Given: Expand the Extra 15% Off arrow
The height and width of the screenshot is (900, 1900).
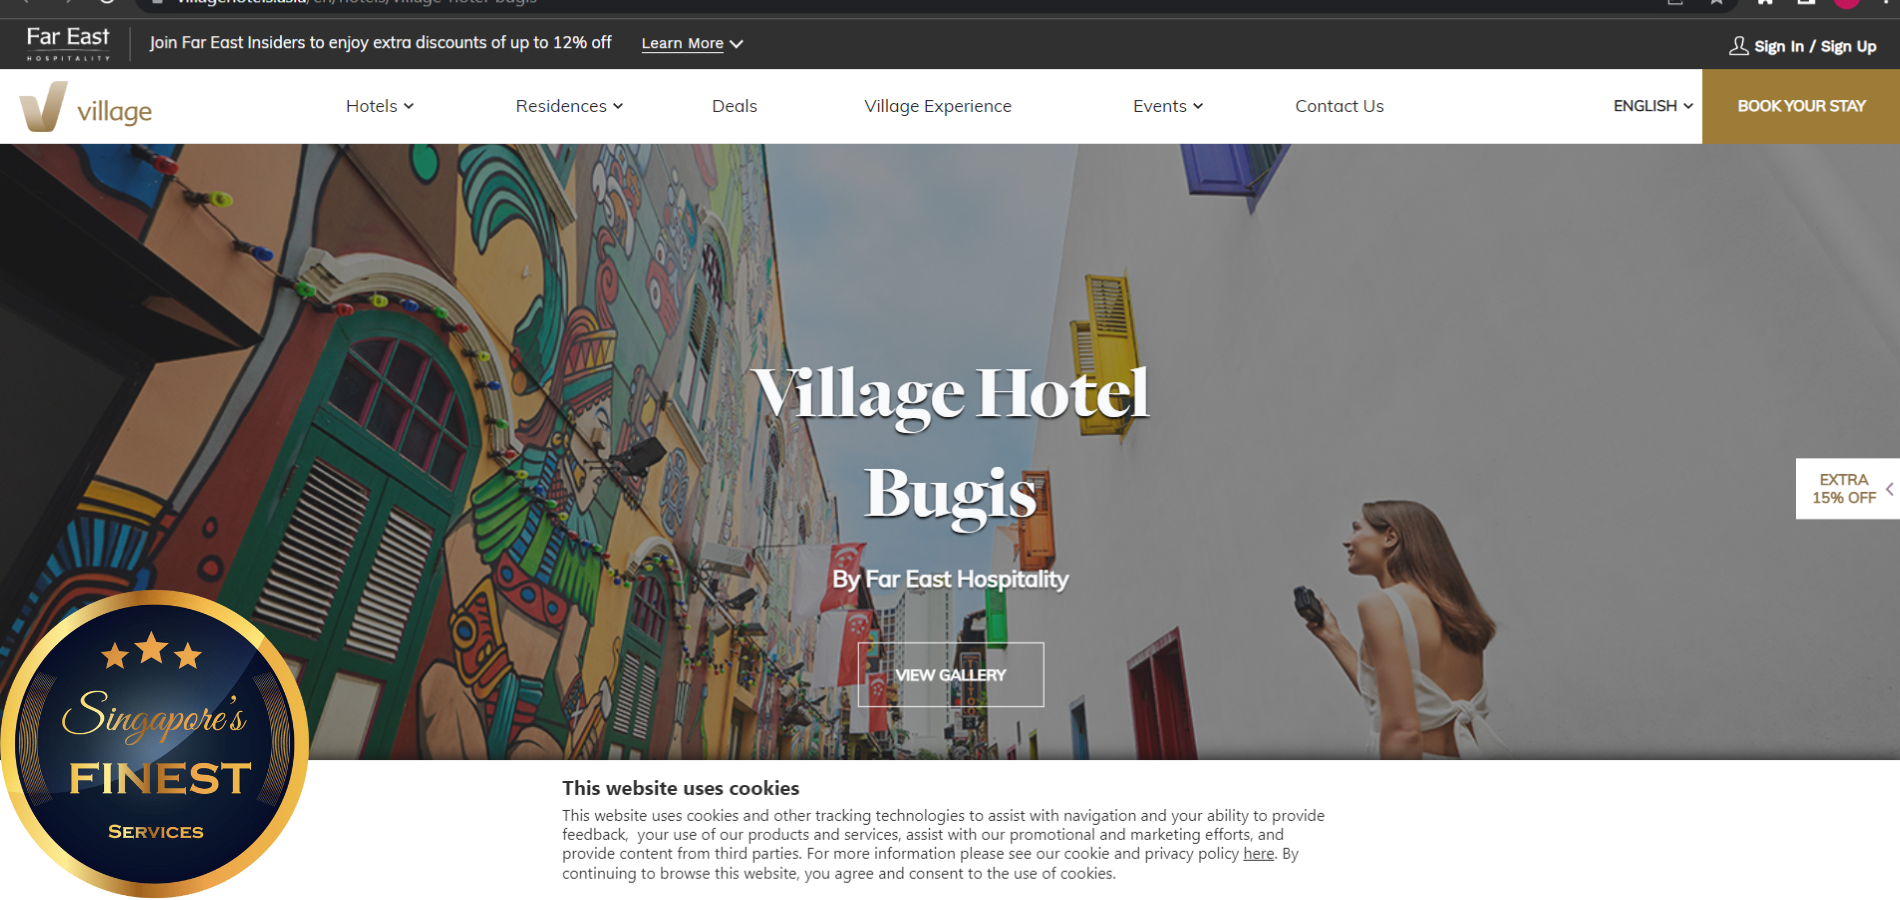Looking at the screenshot, I should (1889, 489).
